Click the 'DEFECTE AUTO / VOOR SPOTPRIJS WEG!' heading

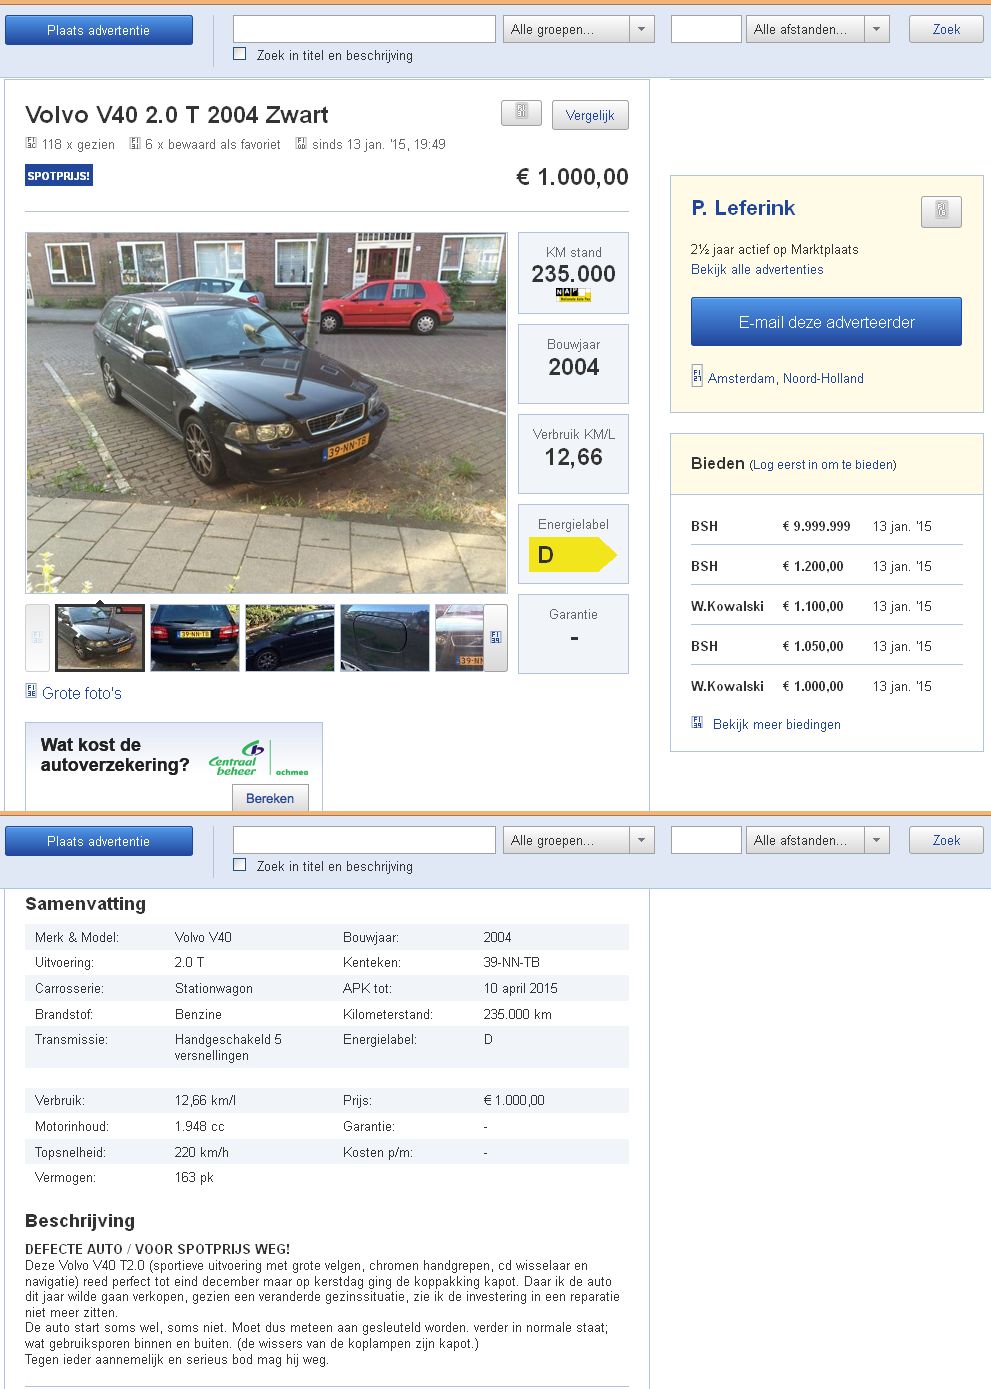[158, 1249]
